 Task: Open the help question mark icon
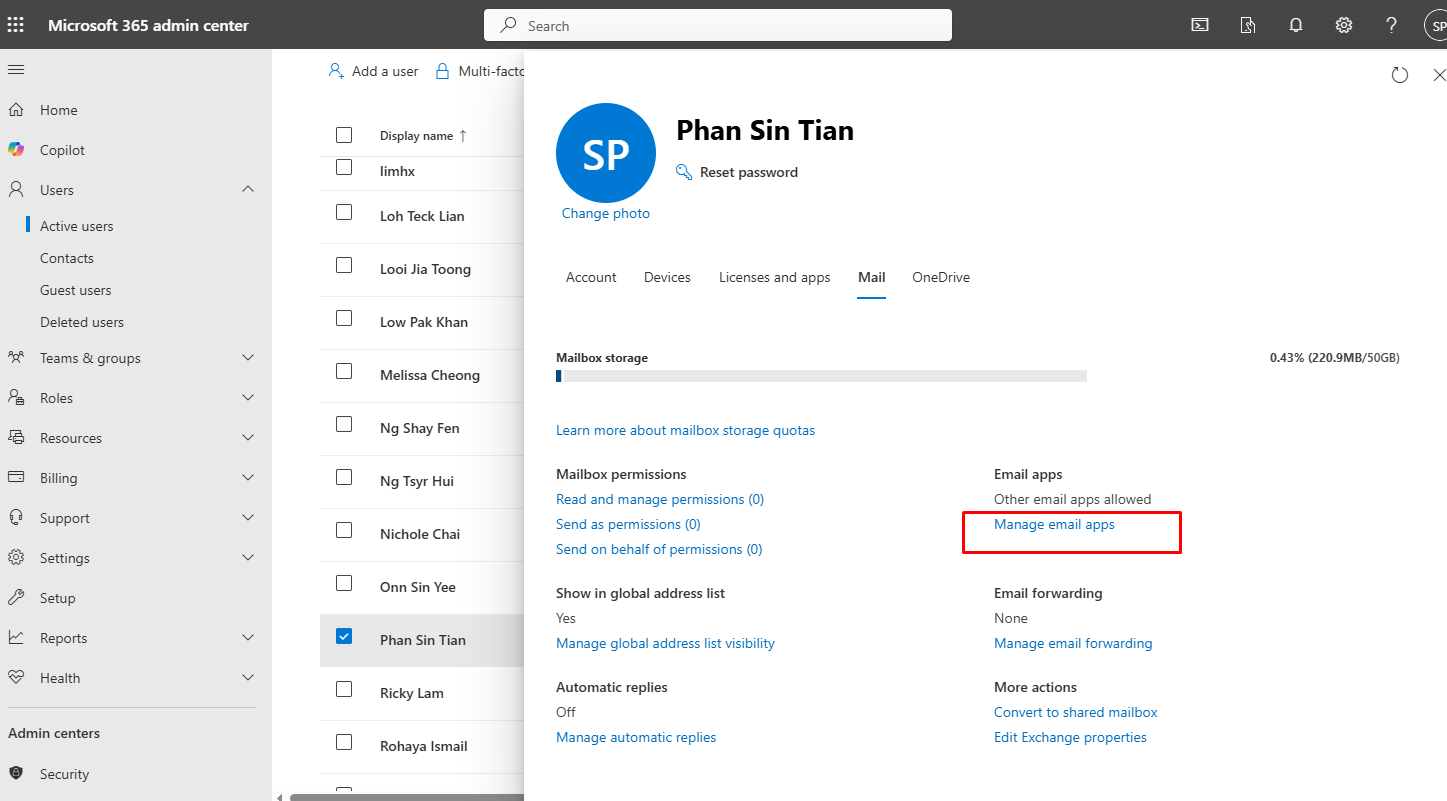(1392, 25)
